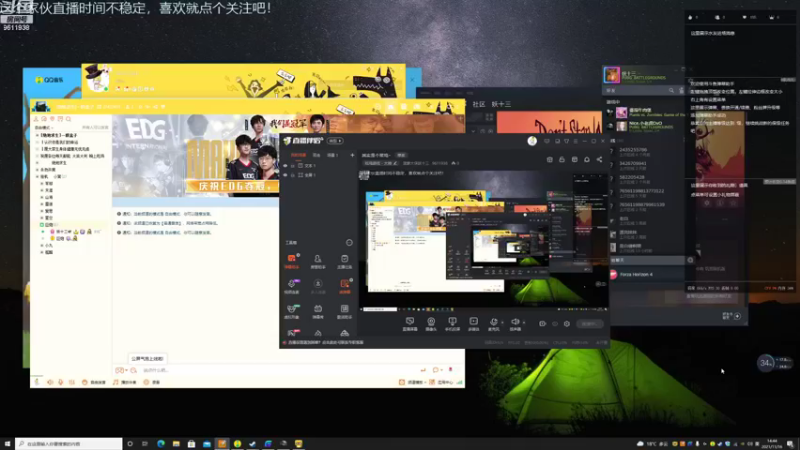Edit the live title pencil icon

(395, 163)
